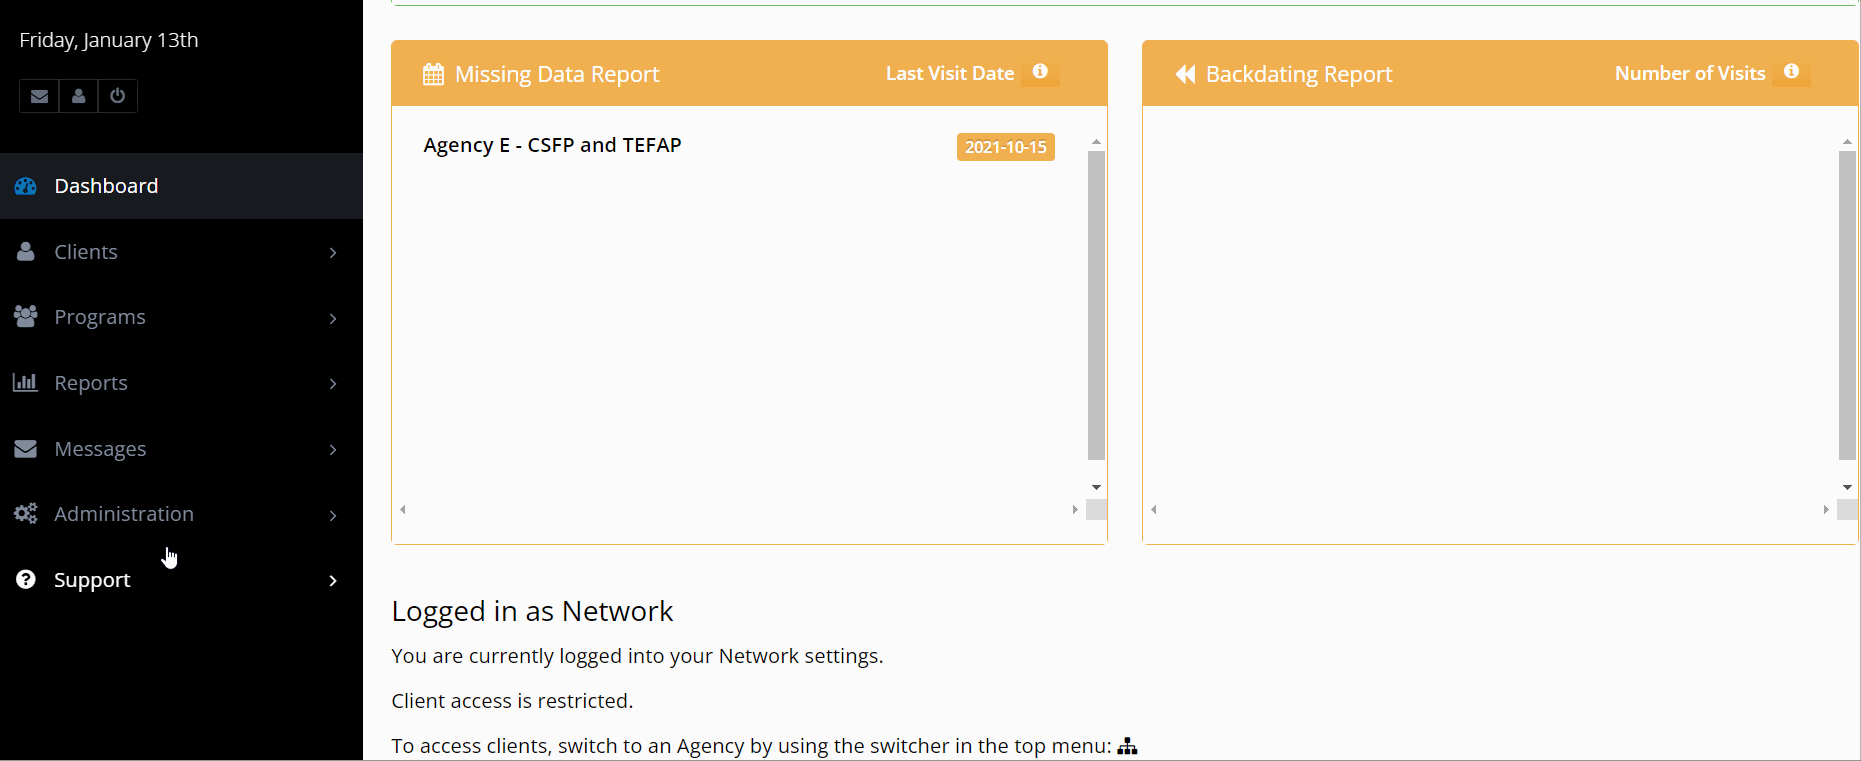Open the Messages sidebar menu
Image resolution: width=1861 pixels, height=761 pixels.
point(100,449)
